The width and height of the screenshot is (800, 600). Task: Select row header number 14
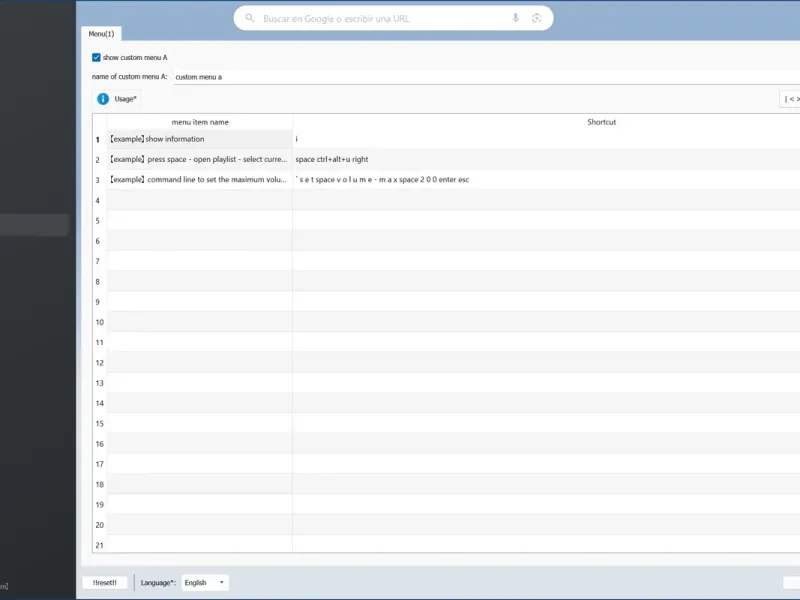tap(100, 403)
